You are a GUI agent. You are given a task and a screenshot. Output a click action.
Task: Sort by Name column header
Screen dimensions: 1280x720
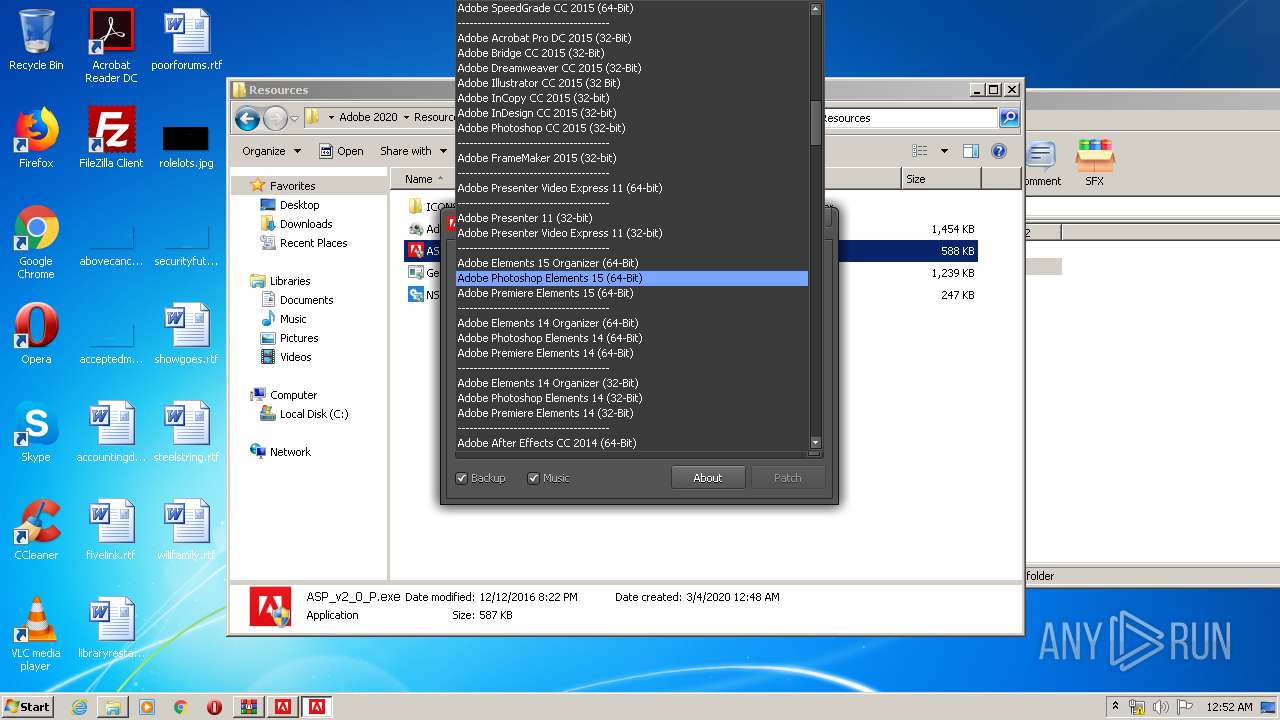pos(421,179)
